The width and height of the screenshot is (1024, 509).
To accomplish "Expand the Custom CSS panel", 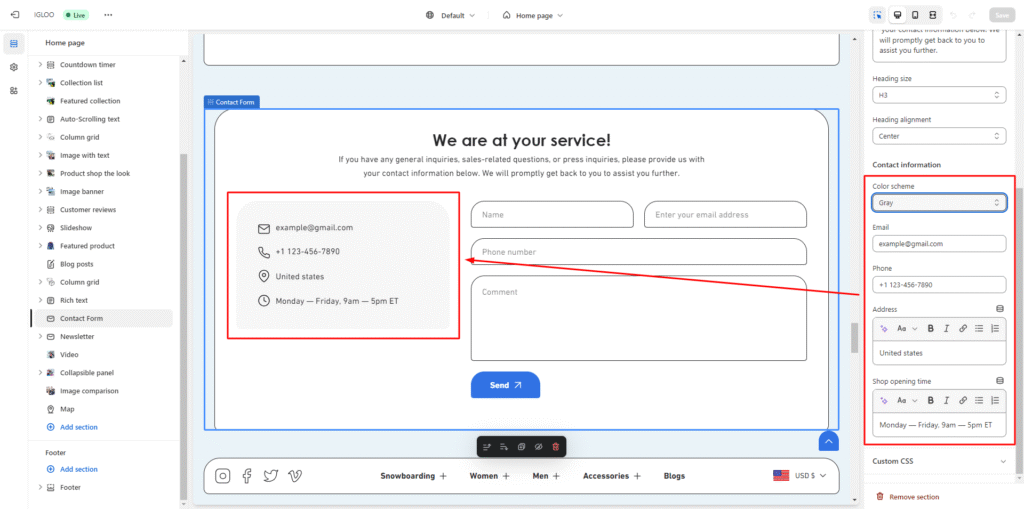I will 938,461.
